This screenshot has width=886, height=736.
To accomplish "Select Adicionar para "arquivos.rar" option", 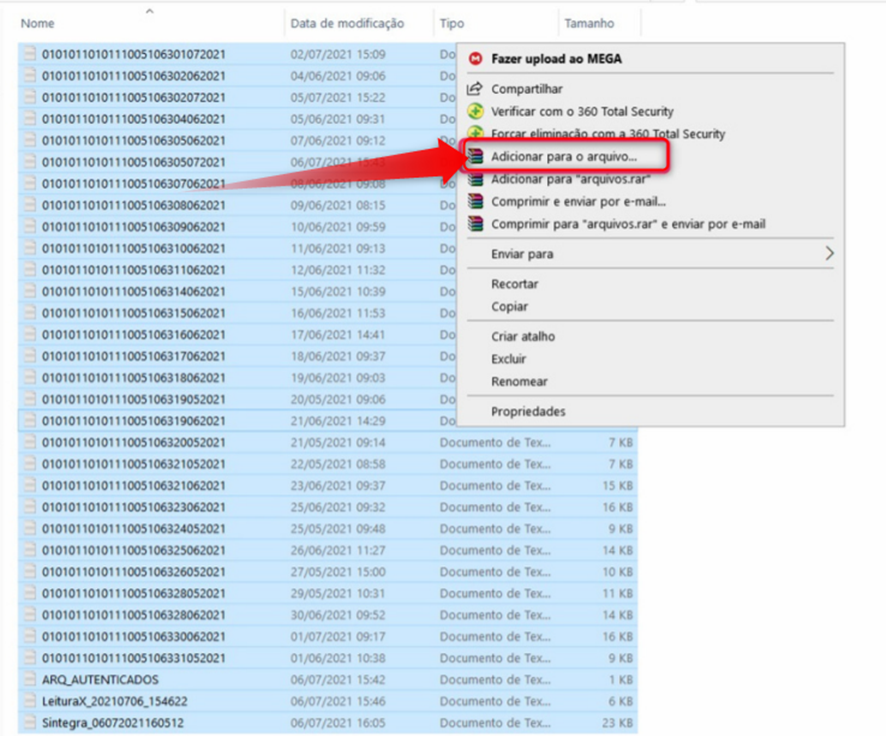I will (x=570, y=180).
